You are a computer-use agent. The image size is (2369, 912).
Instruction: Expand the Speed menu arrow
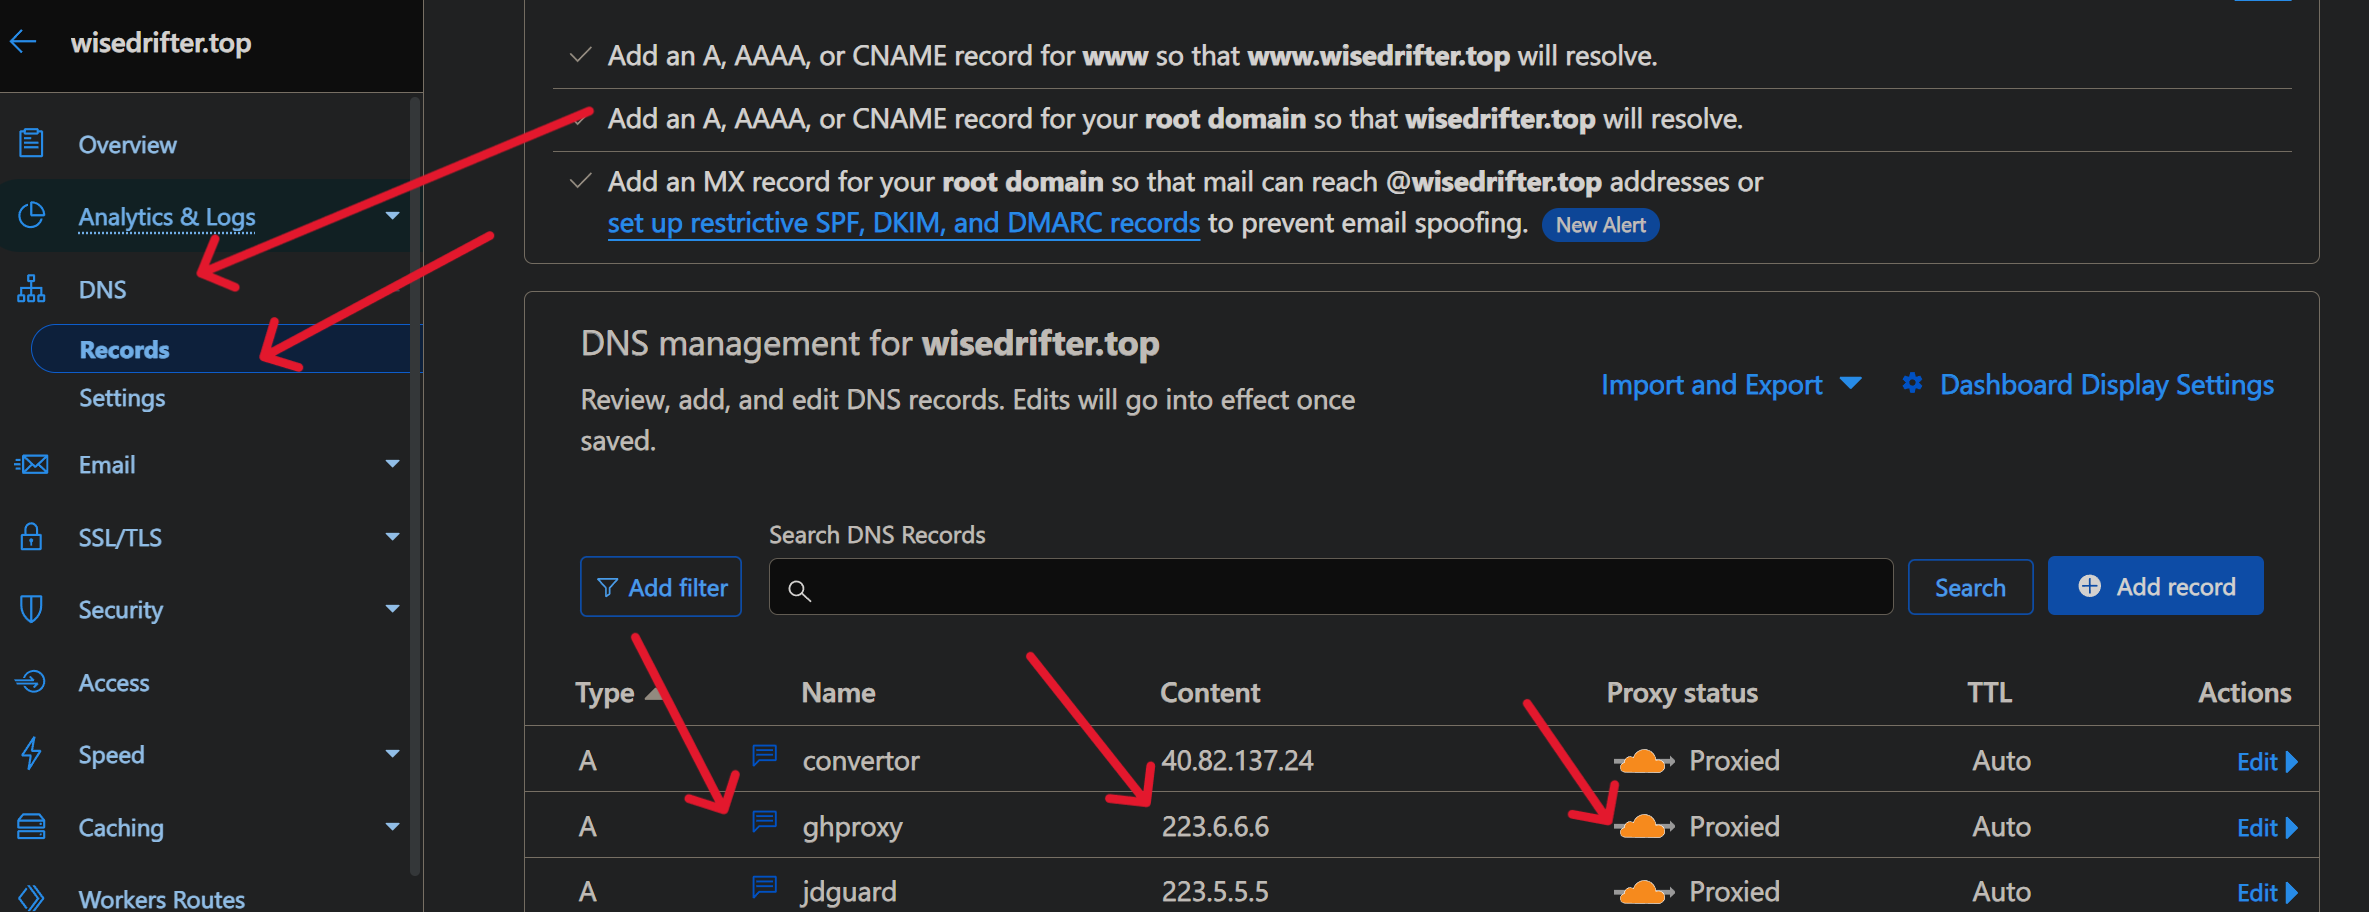tap(392, 754)
